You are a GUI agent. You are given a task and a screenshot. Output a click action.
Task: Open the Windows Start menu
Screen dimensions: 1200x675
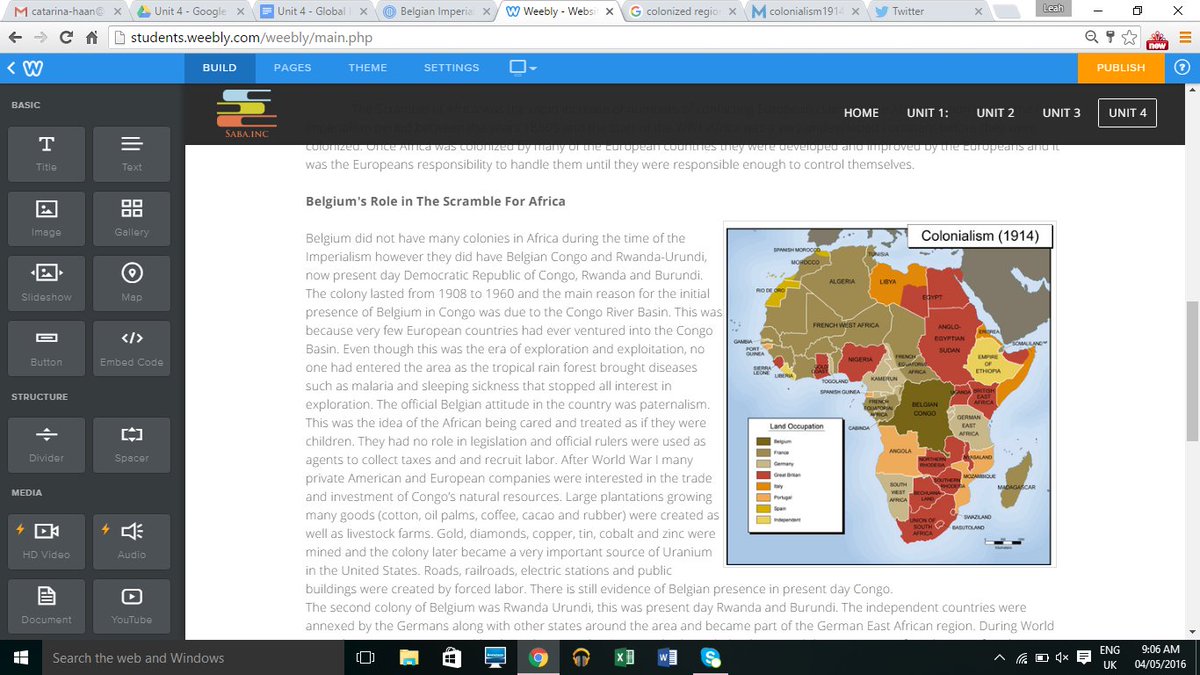[22, 657]
